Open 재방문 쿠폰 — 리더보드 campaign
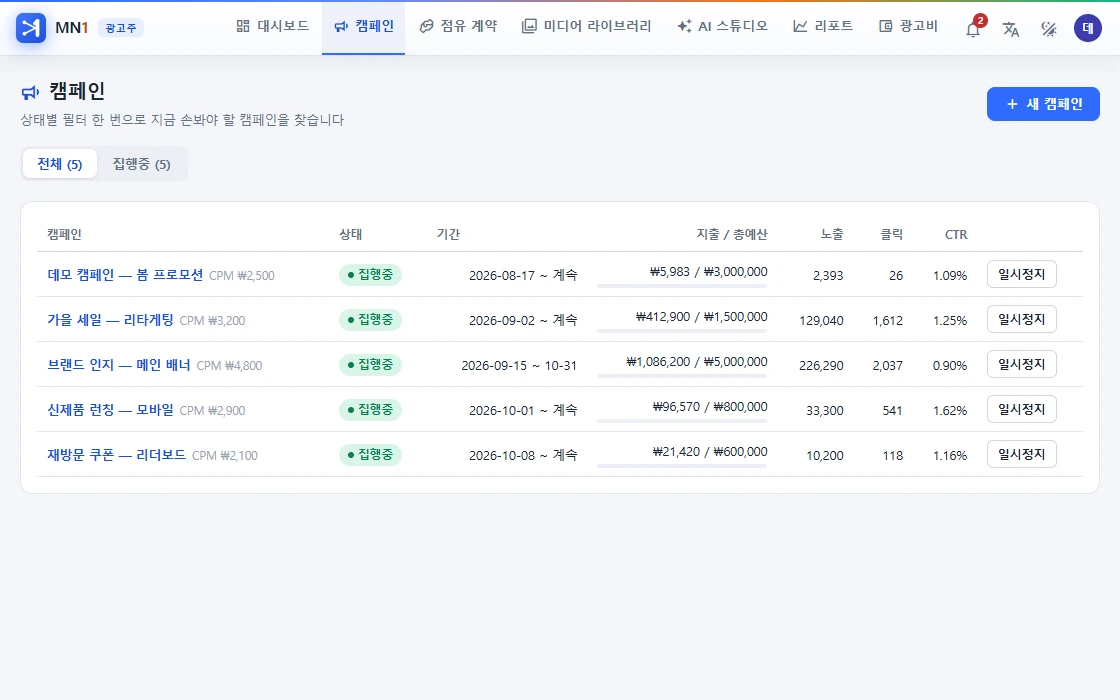 [x=116, y=455]
